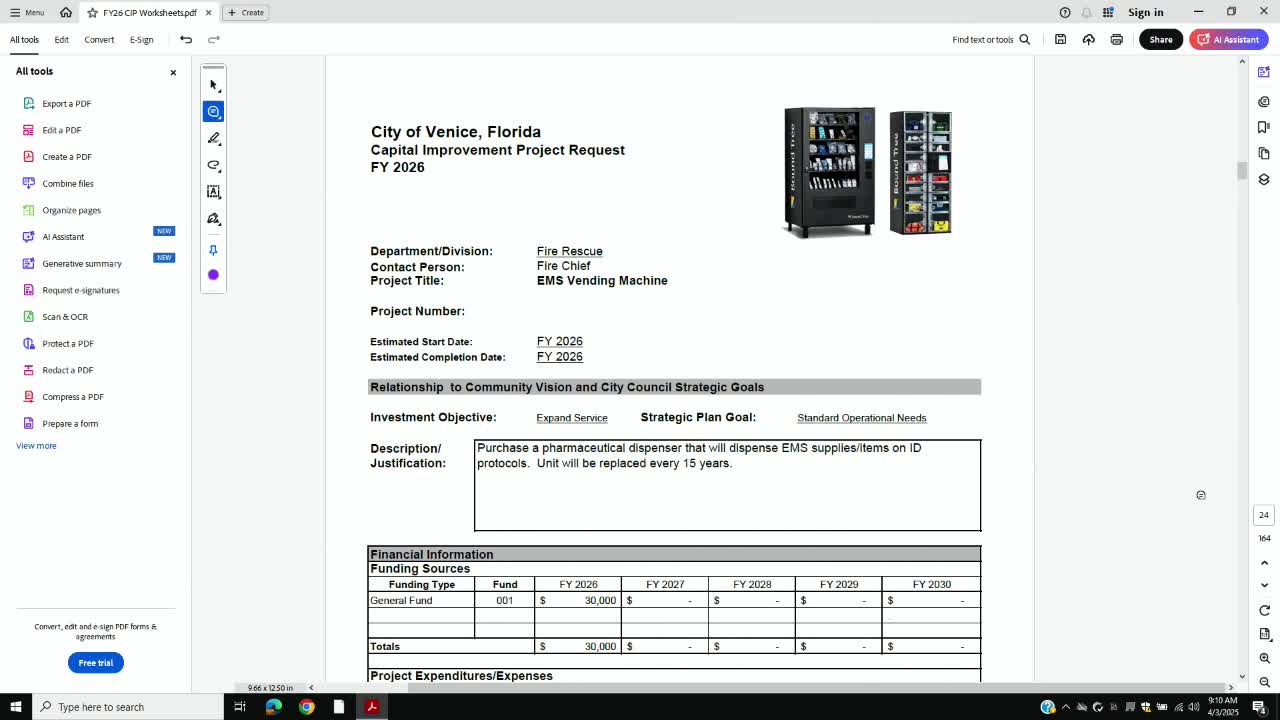The height and width of the screenshot is (720, 1280).
Task: Open the E-Sign tab
Action: 142,40
